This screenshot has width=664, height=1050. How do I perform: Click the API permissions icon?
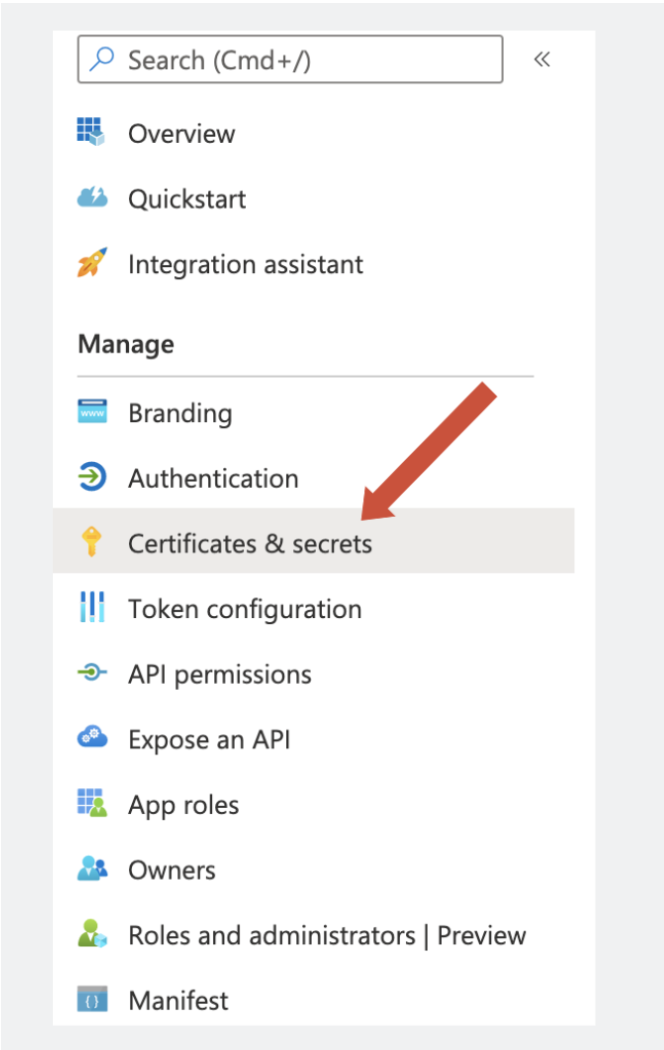pos(92,672)
